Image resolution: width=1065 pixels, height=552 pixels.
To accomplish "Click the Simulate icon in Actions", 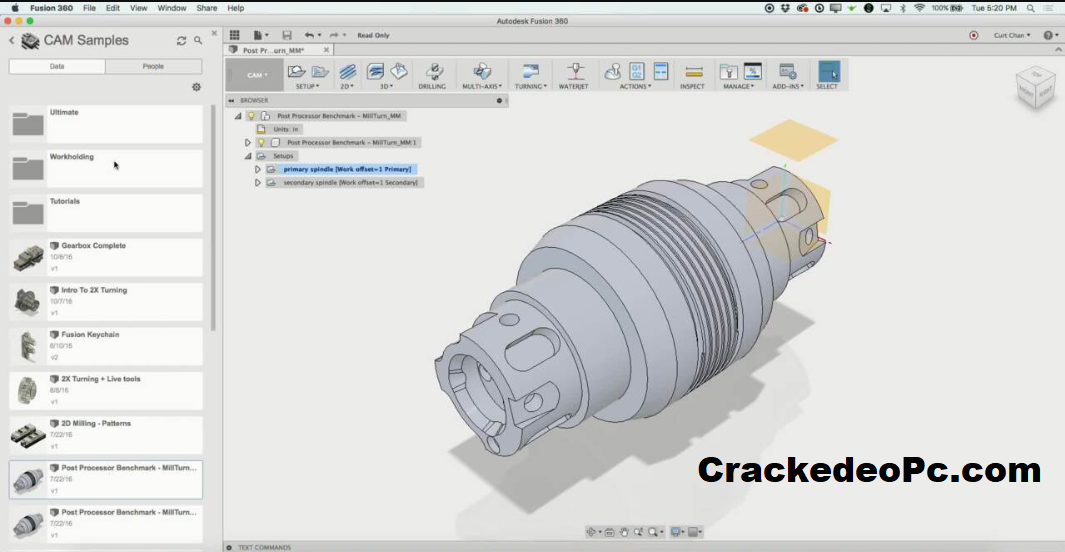I will 613,71.
